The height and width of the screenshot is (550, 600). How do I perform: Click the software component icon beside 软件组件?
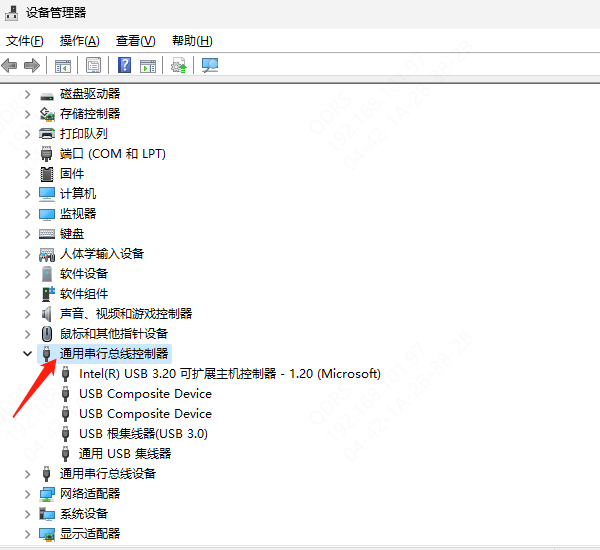click(x=48, y=294)
